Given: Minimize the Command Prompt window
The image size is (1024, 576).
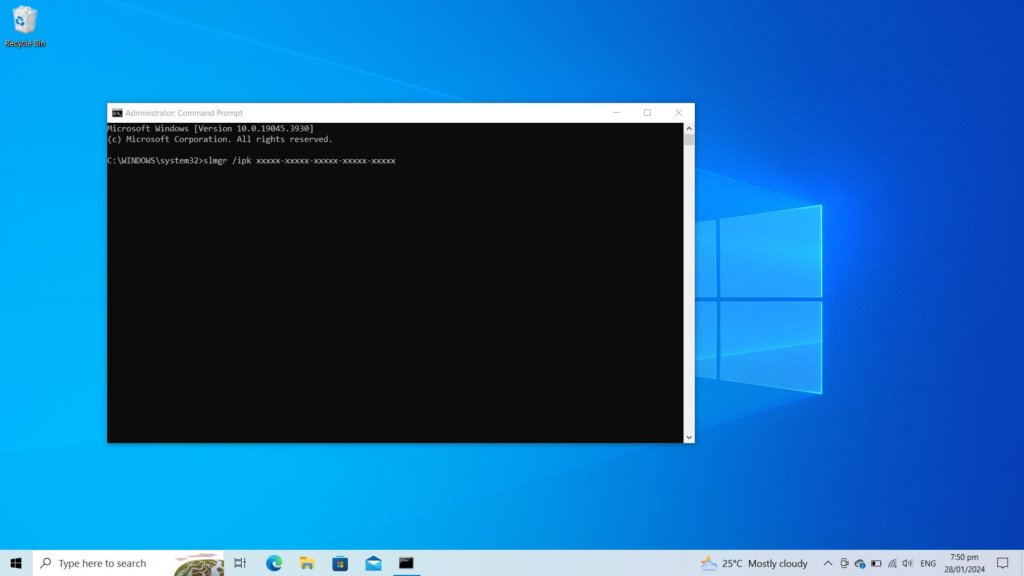Looking at the screenshot, I should tap(616, 112).
